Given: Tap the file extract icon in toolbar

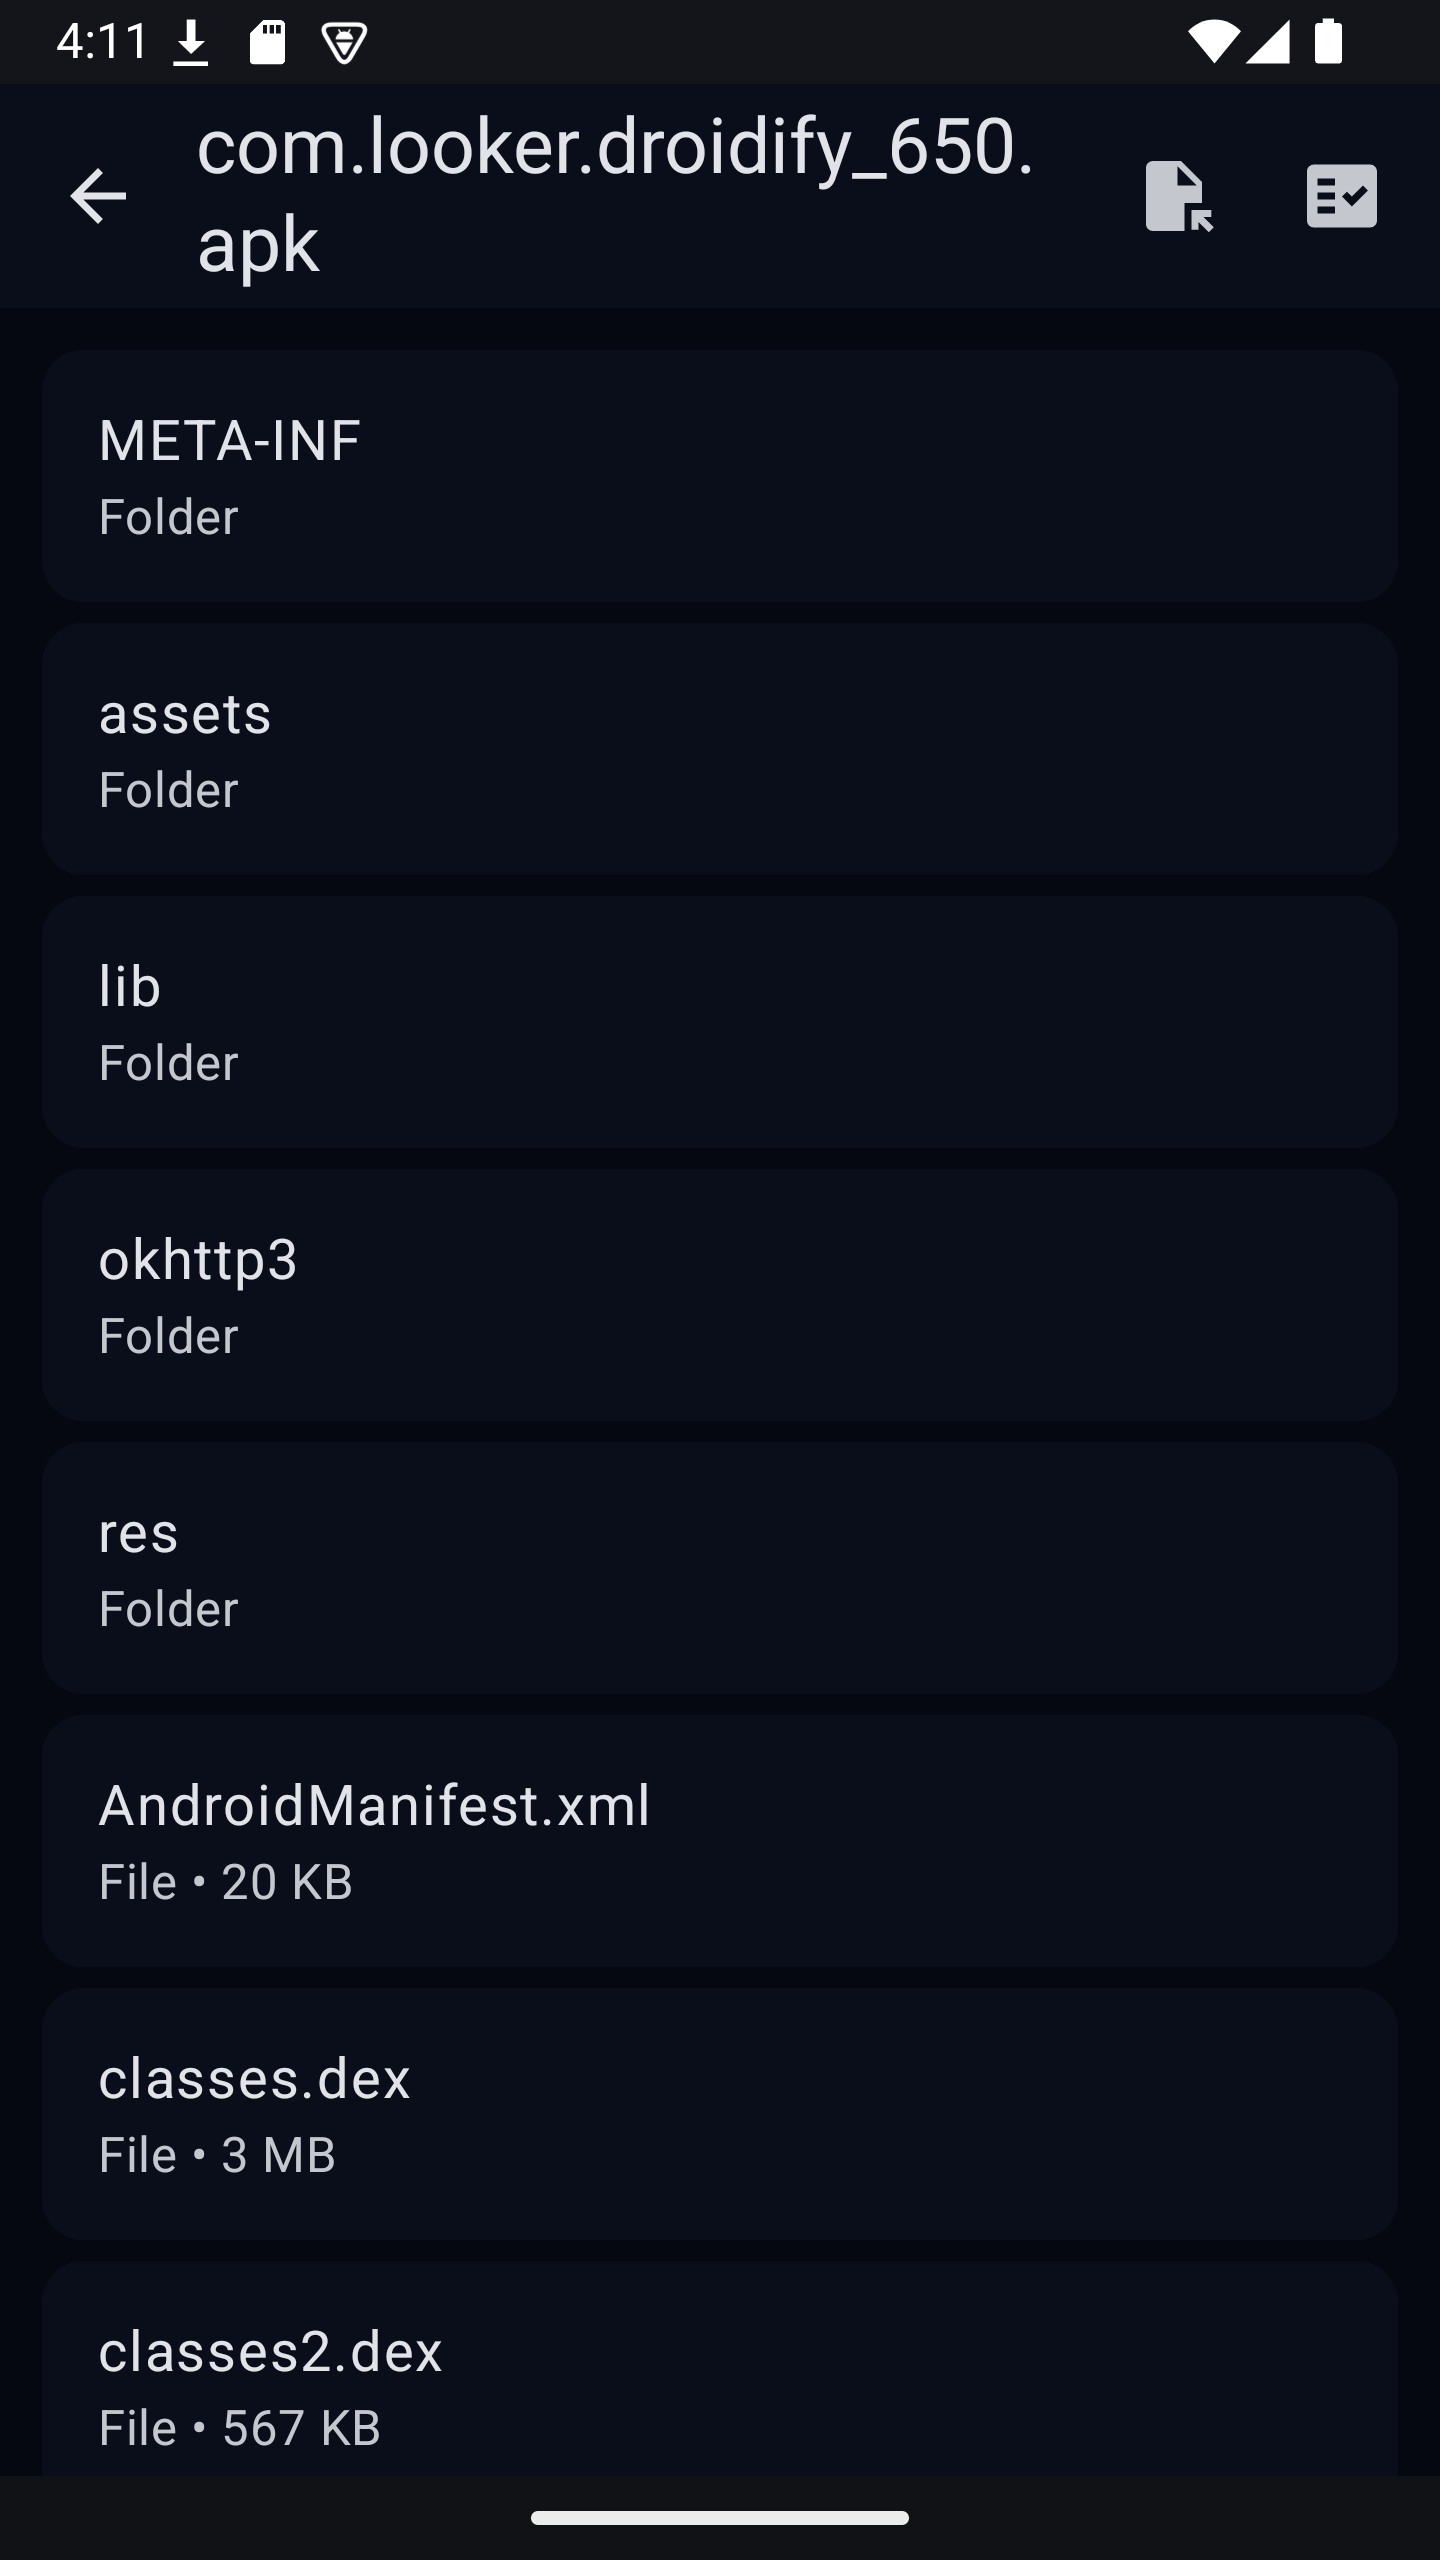Looking at the screenshot, I should pos(1179,195).
